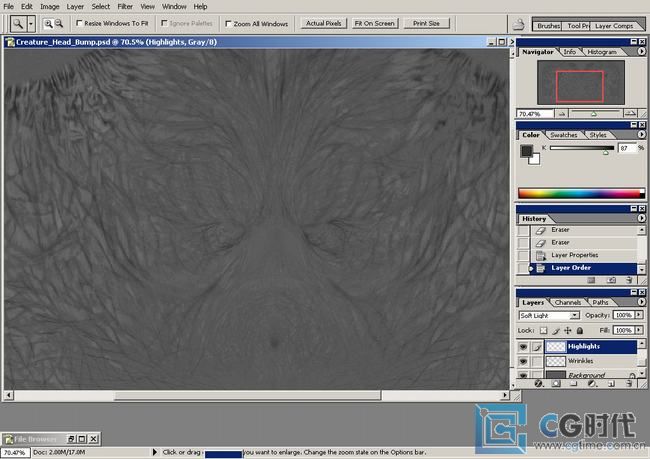650x459 pixels.
Task: Click the Navigator zoom in large mountains icon
Action: point(630,113)
